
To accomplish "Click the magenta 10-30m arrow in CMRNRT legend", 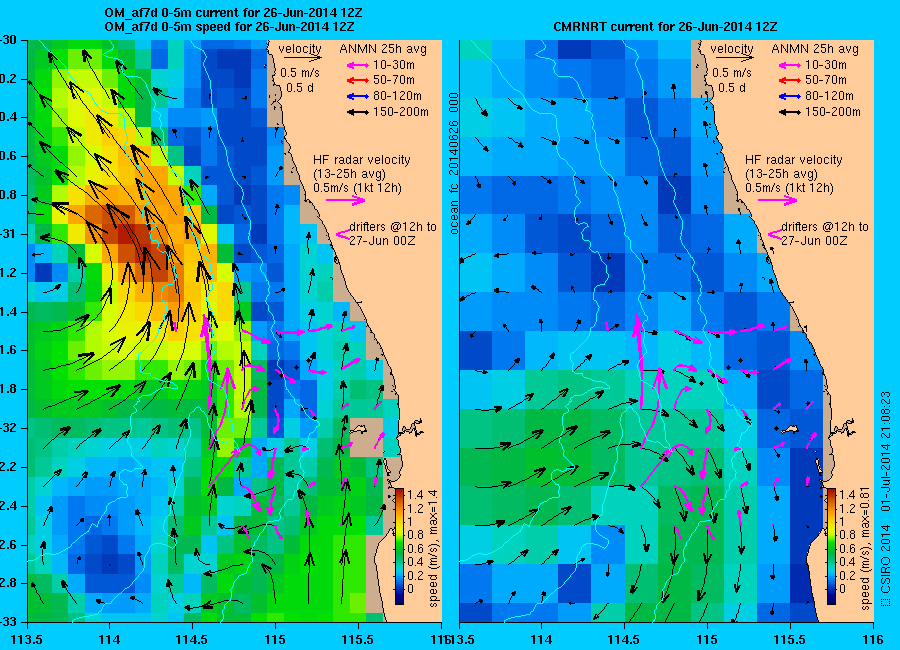I will coord(790,65).
